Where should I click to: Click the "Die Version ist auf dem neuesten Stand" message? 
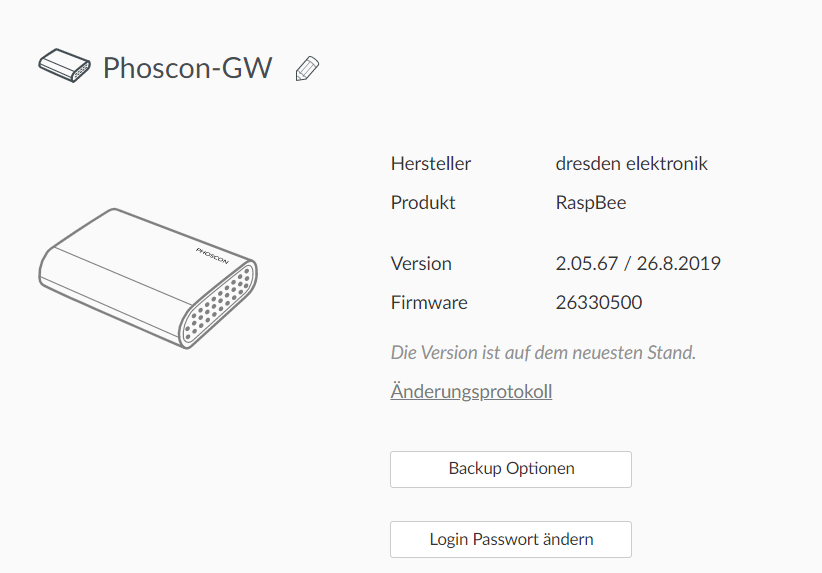(x=543, y=352)
